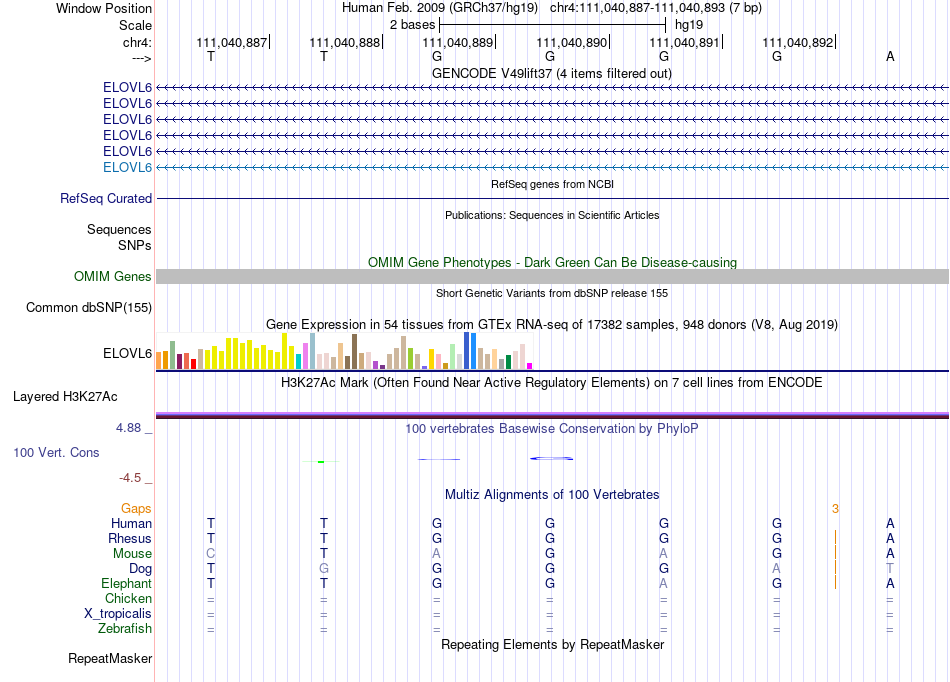
Task: Open the GTEx Gene Expression track title
Action: tap(552, 325)
